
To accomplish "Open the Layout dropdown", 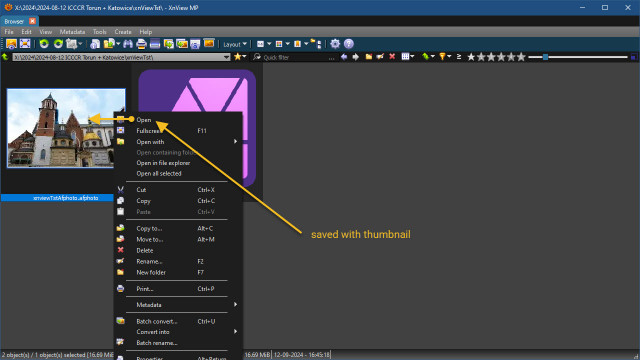I will (235, 44).
